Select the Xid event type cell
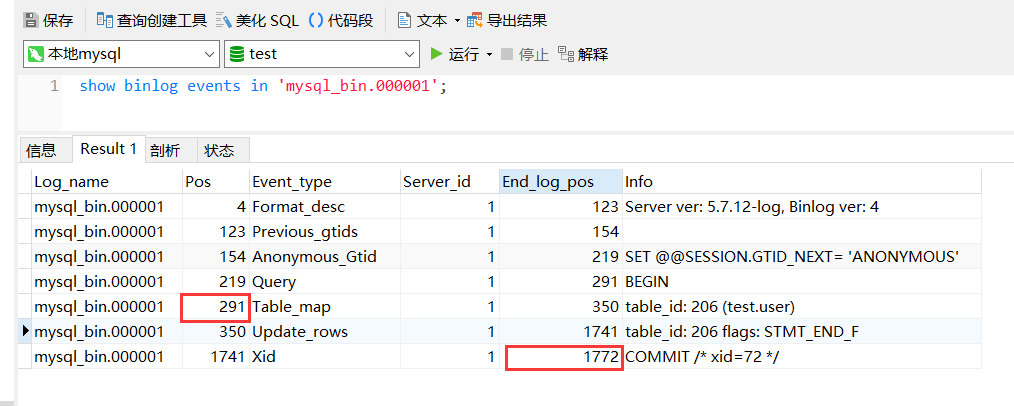Screen dimensions: 1014x406 point(325,356)
